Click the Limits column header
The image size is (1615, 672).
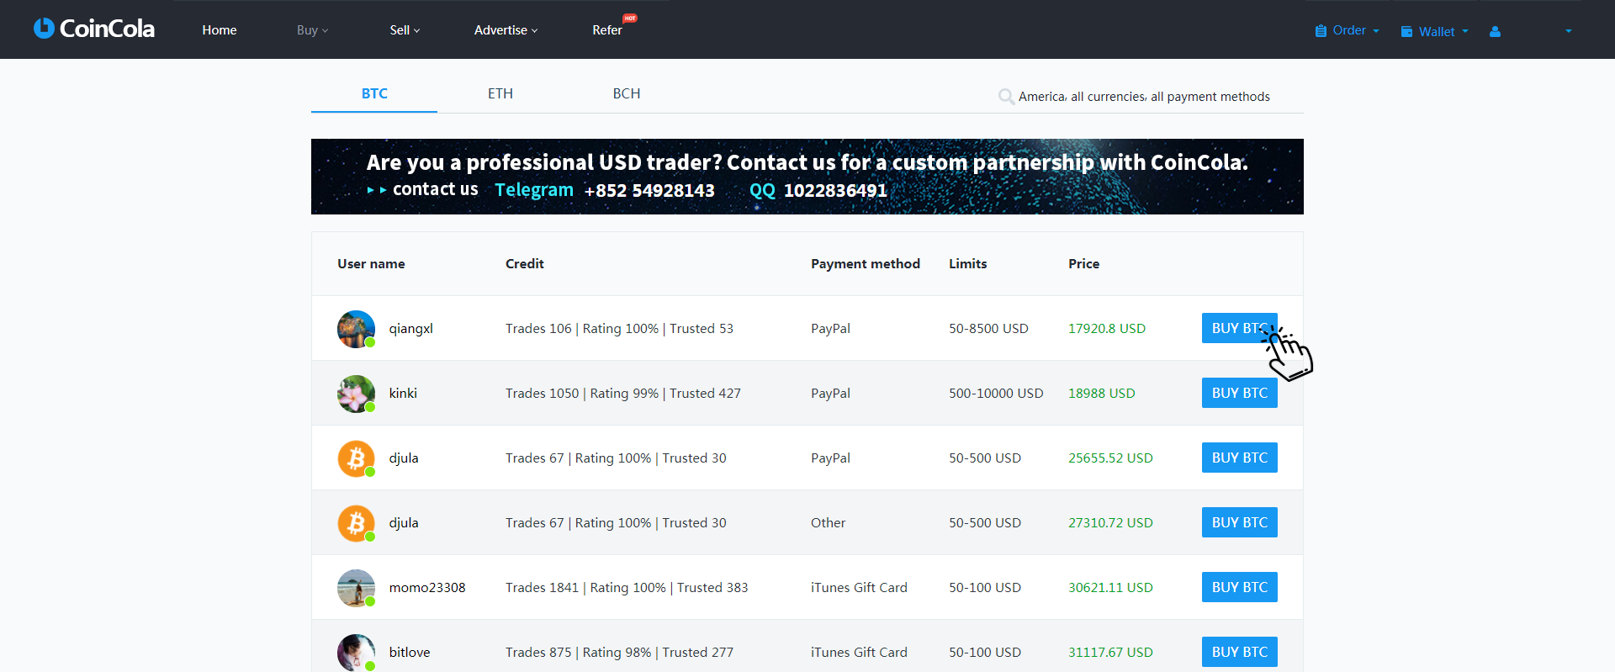point(968,264)
